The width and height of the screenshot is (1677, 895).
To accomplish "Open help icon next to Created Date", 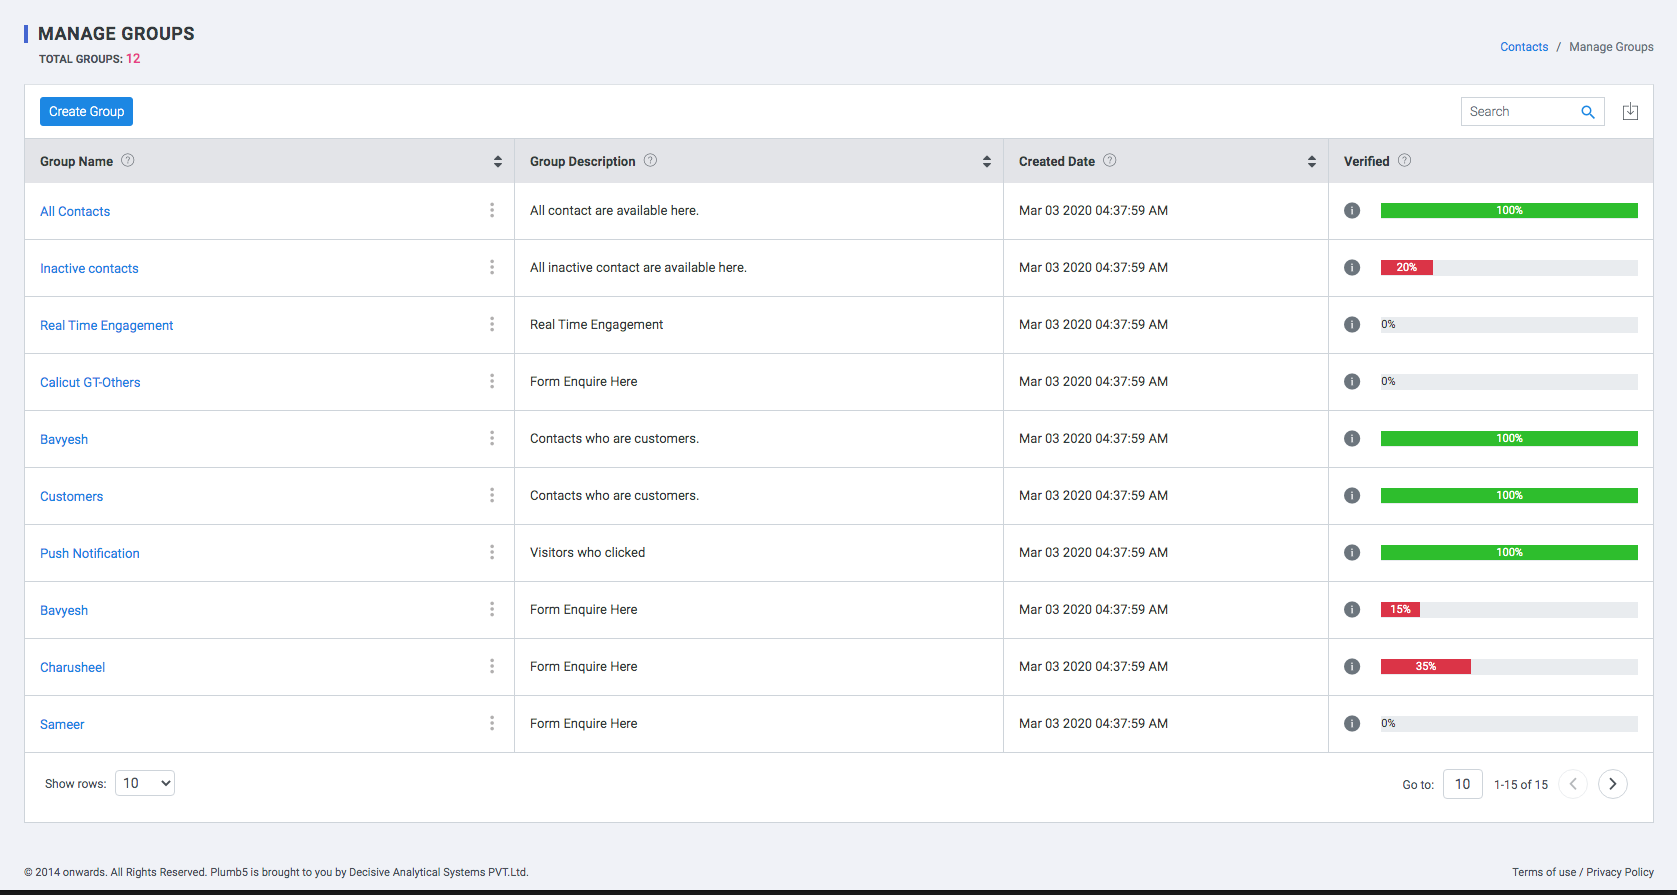I will coord(1110,160).
